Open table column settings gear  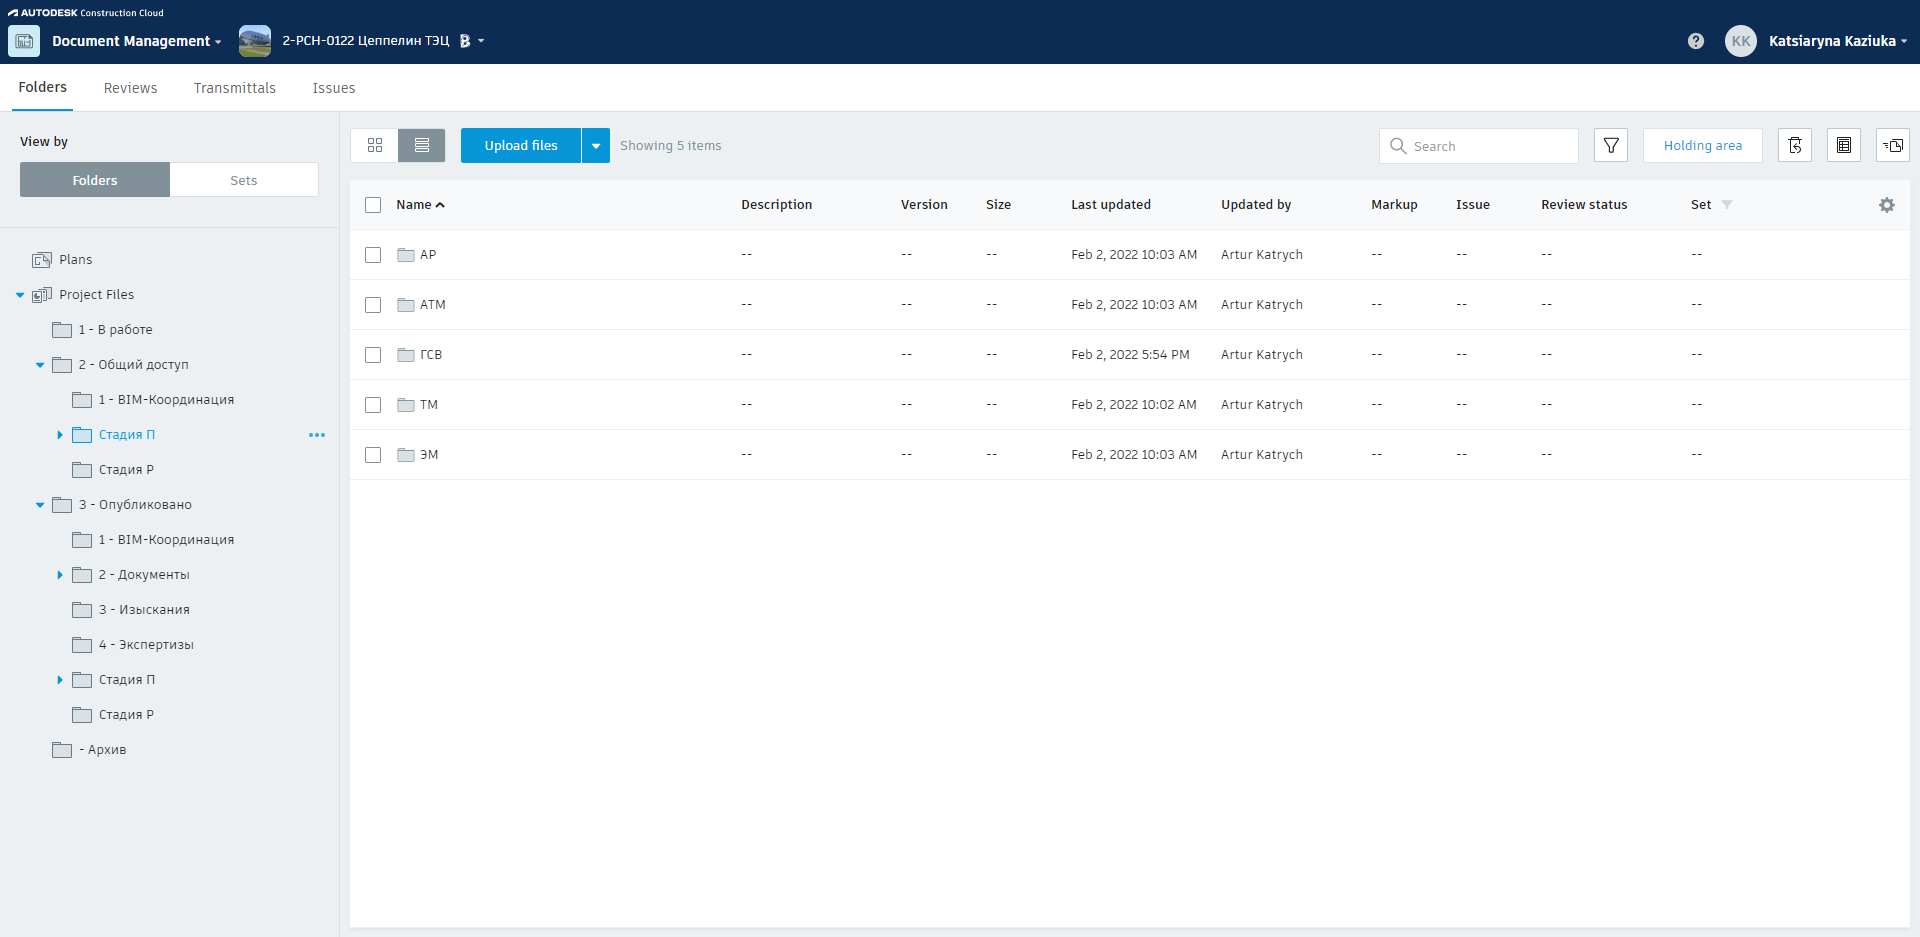coord(1887,205)
